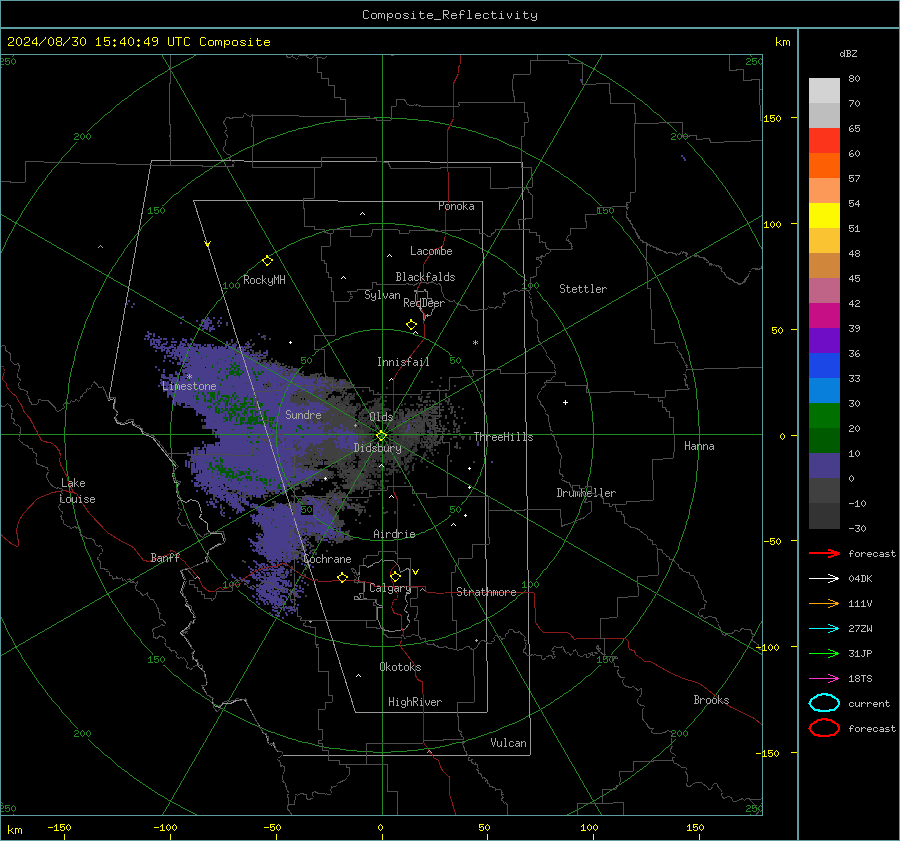
Task: Click the white plus marker west of Hanna
Action: 565,402
